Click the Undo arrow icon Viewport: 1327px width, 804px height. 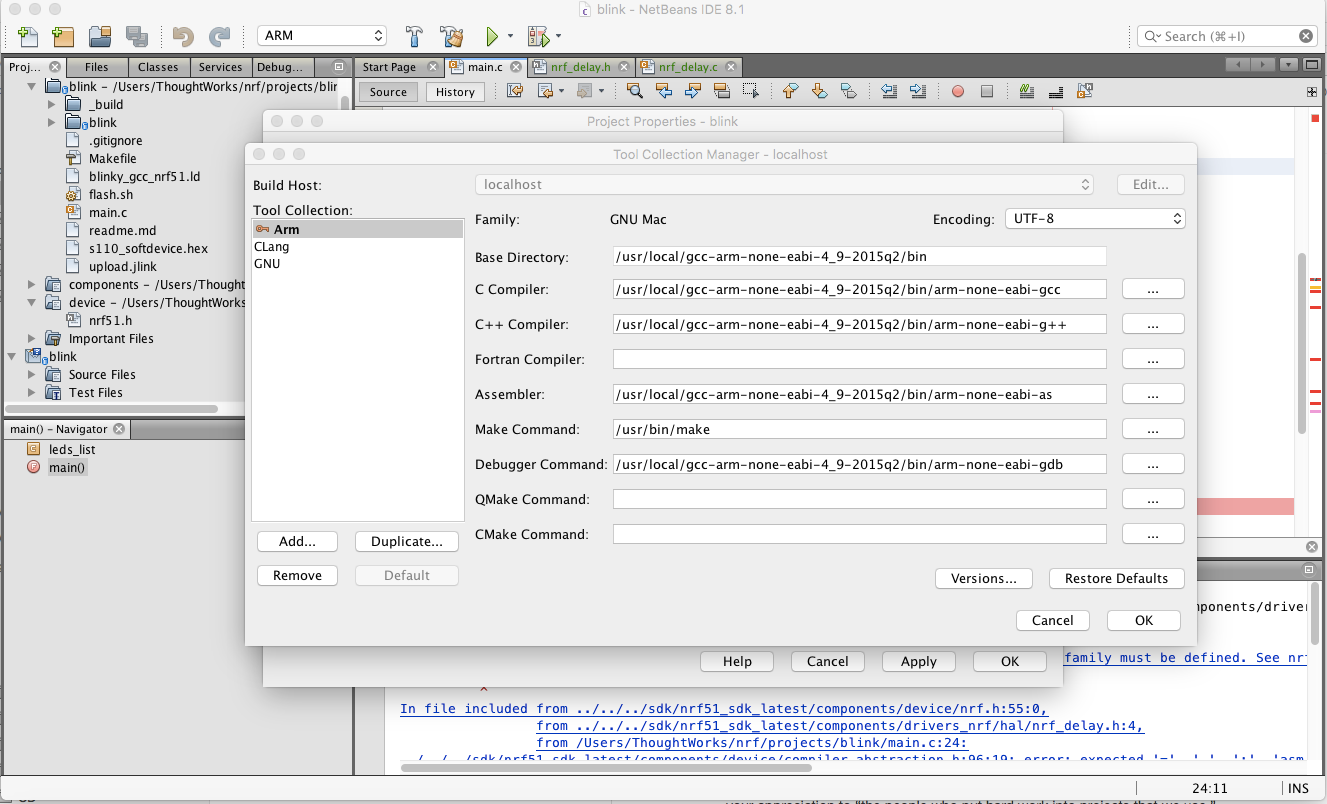point(183,36)
